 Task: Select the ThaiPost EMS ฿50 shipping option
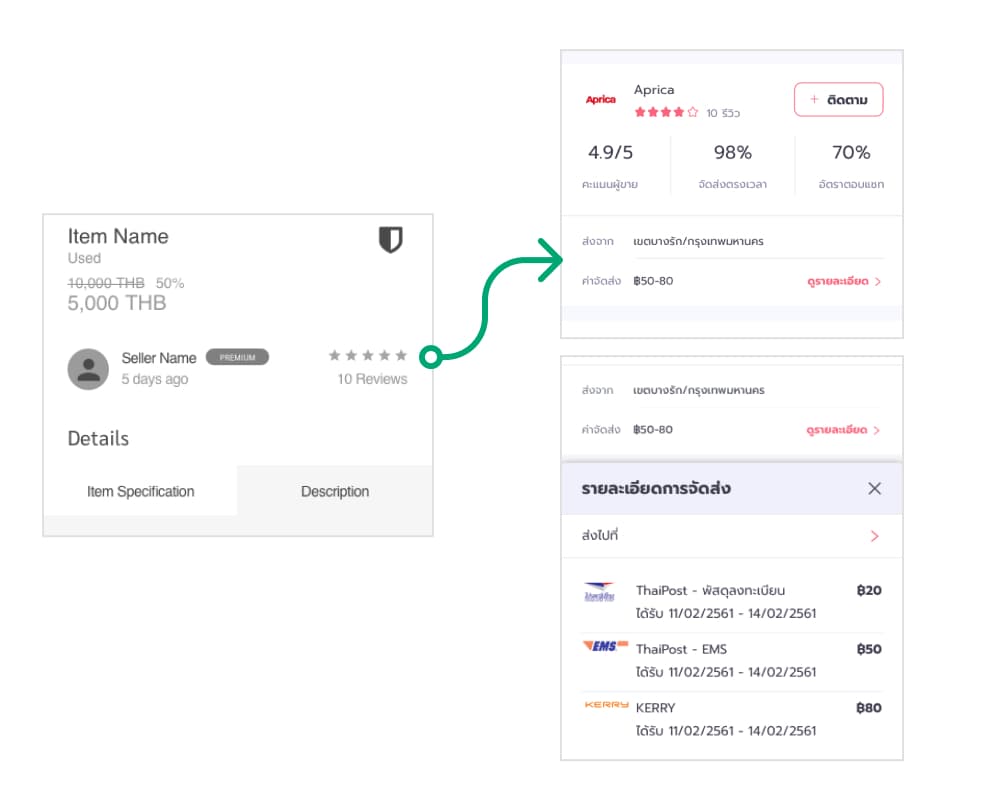pos(731,659)
